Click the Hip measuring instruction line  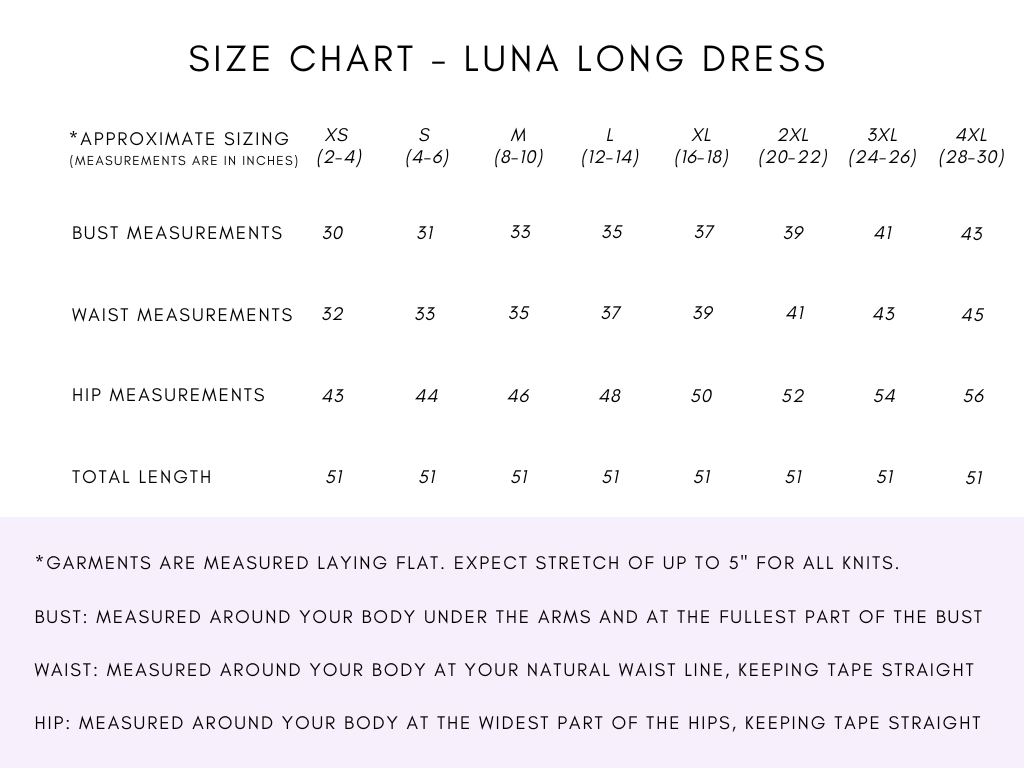(x=508, y=722)
